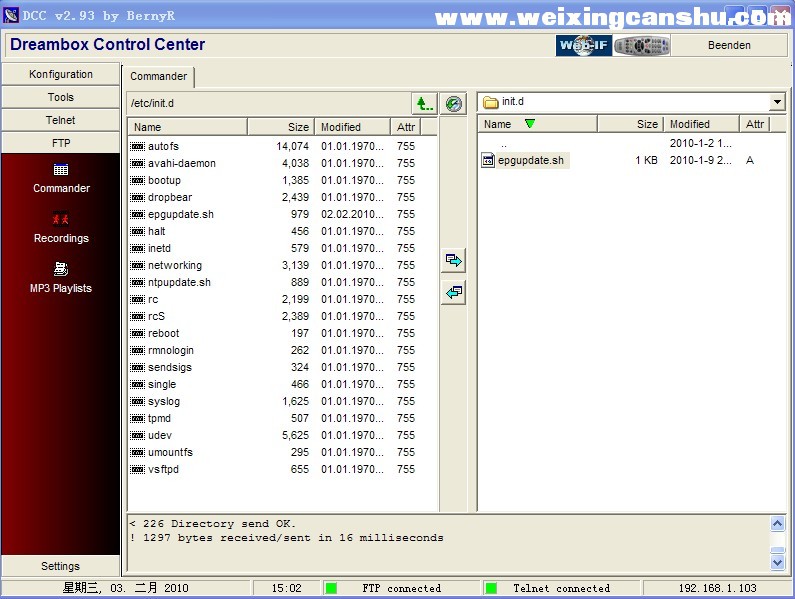Sort local files by Attr column
Viewport: 795px width, 599px height.
754,124
